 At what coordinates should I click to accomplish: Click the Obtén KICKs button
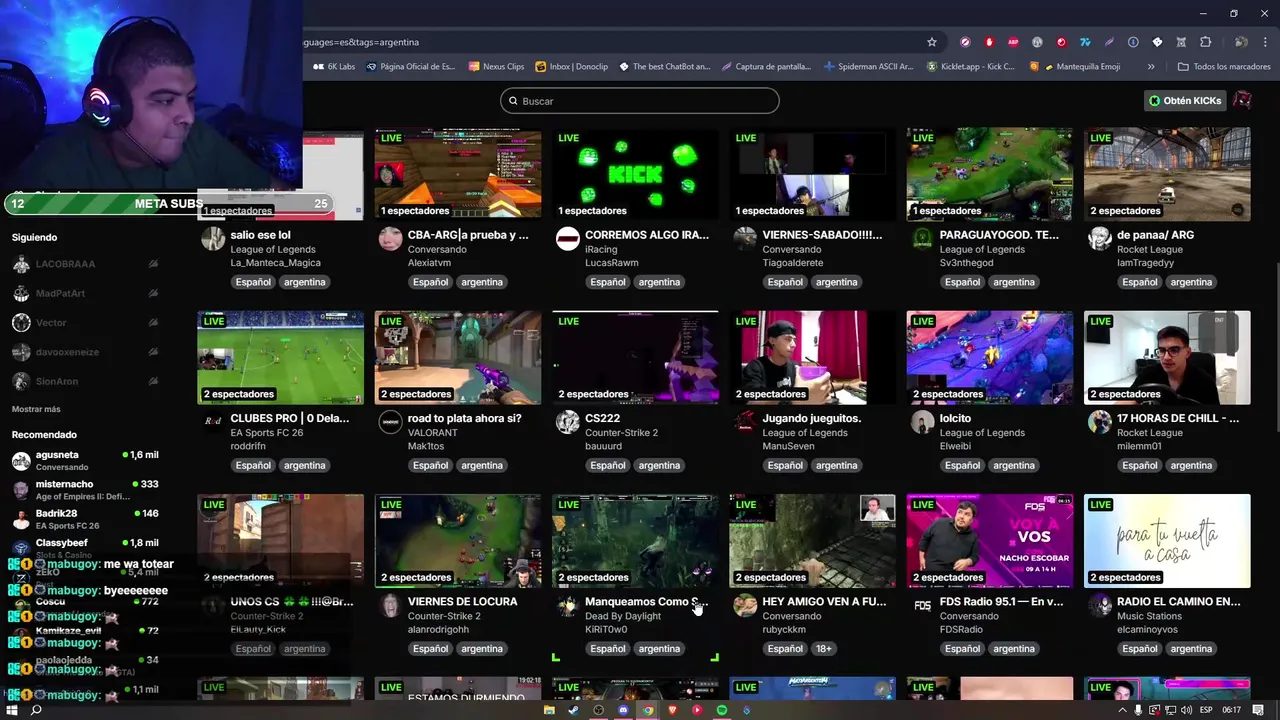coord(1184,100)
